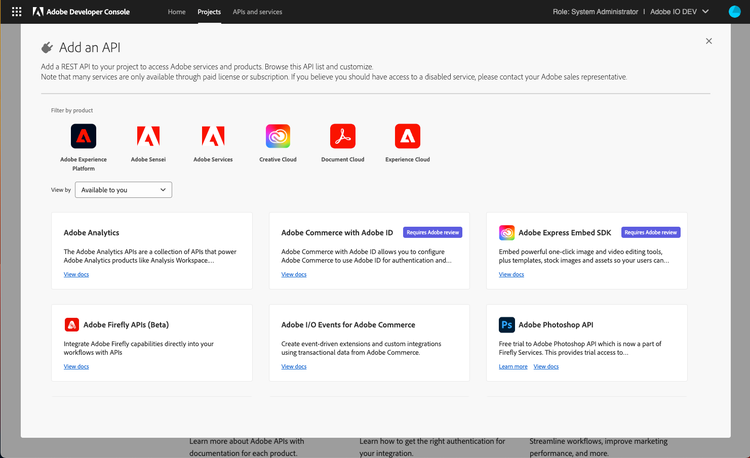This screenshot has height=458, width=750.
Task: Select the Adobe Commerce with Adobe ID title
Action: pyautogui.click(x=337, y=233)
